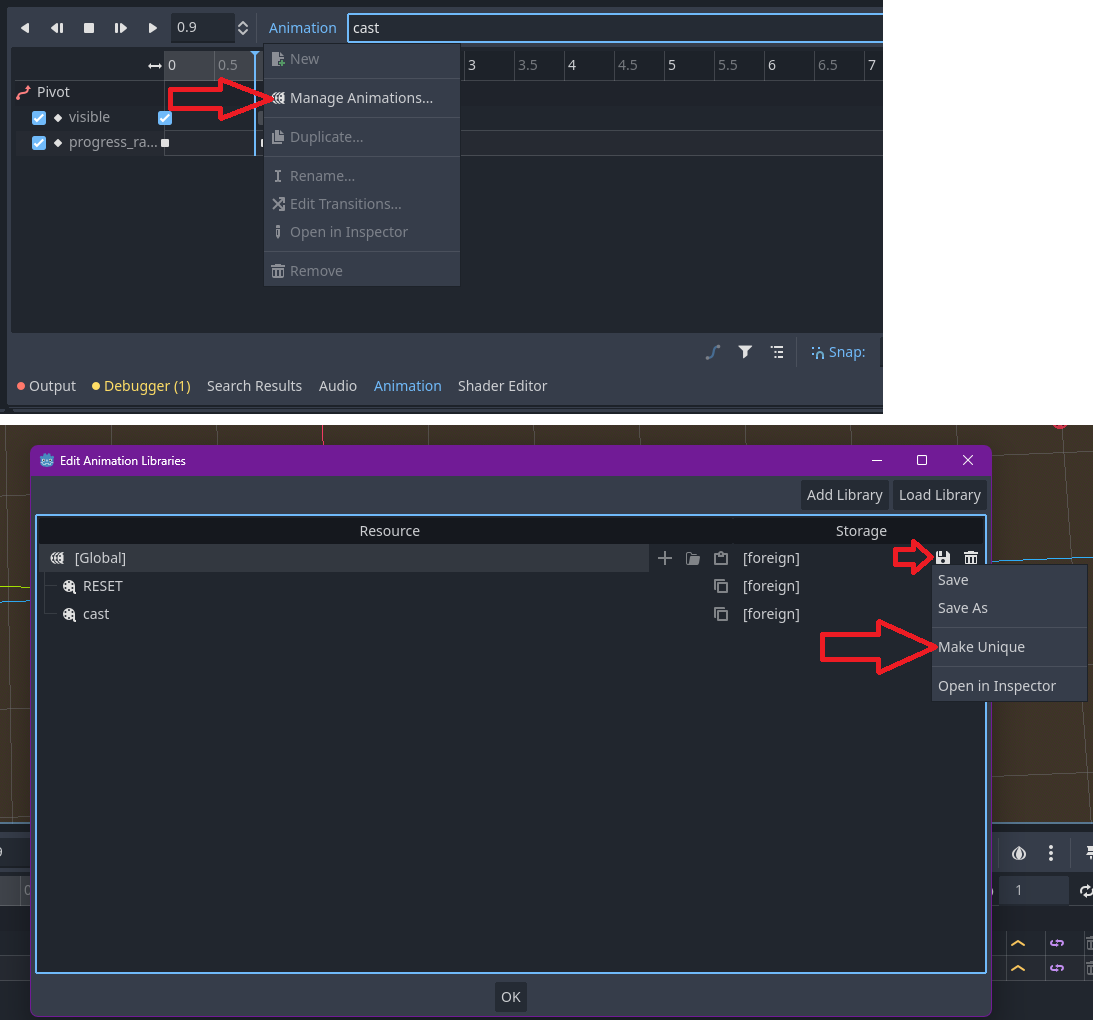Screen dimensions: 1095x1025
Task: Increase playback speed with the stepper up arrow
Action: coord(241,22)
